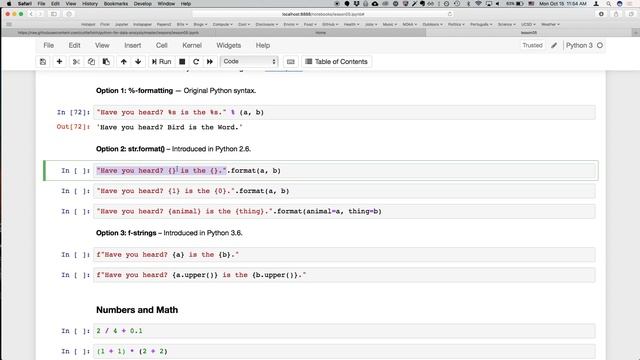Open Spotlight search in the menu bar

[x=609, y=4]
